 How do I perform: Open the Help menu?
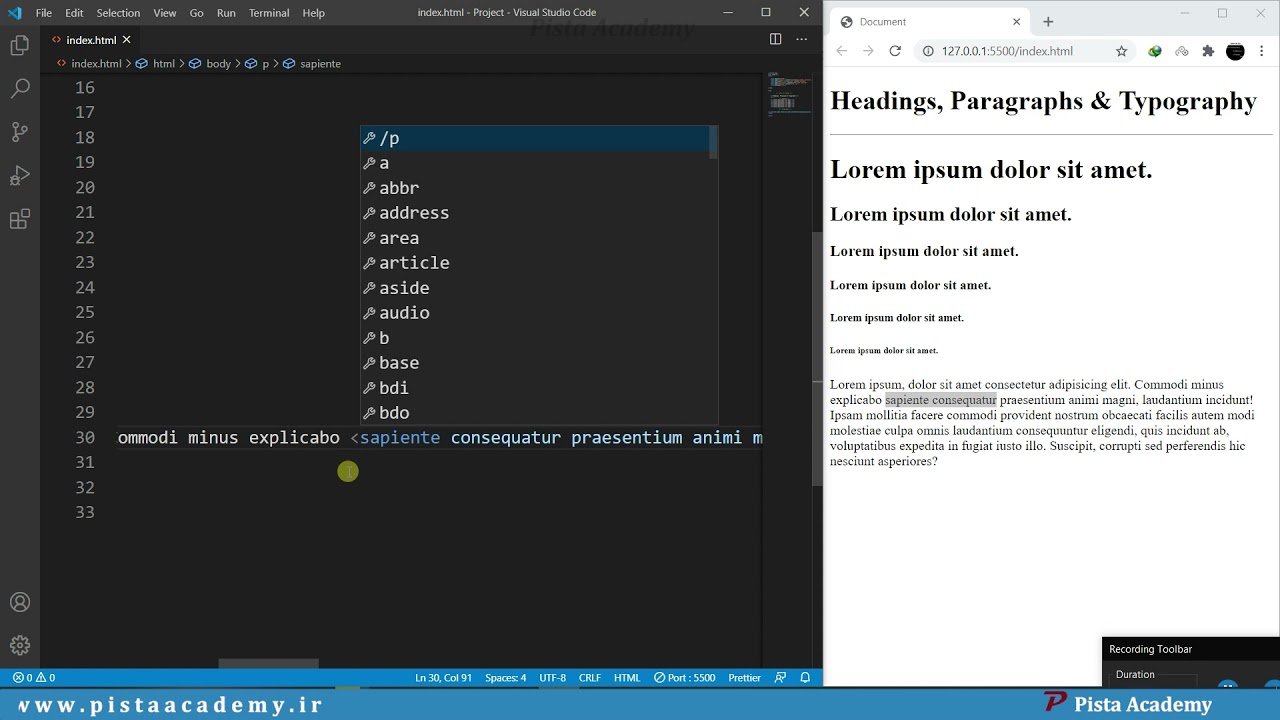[x=314, y=13]
